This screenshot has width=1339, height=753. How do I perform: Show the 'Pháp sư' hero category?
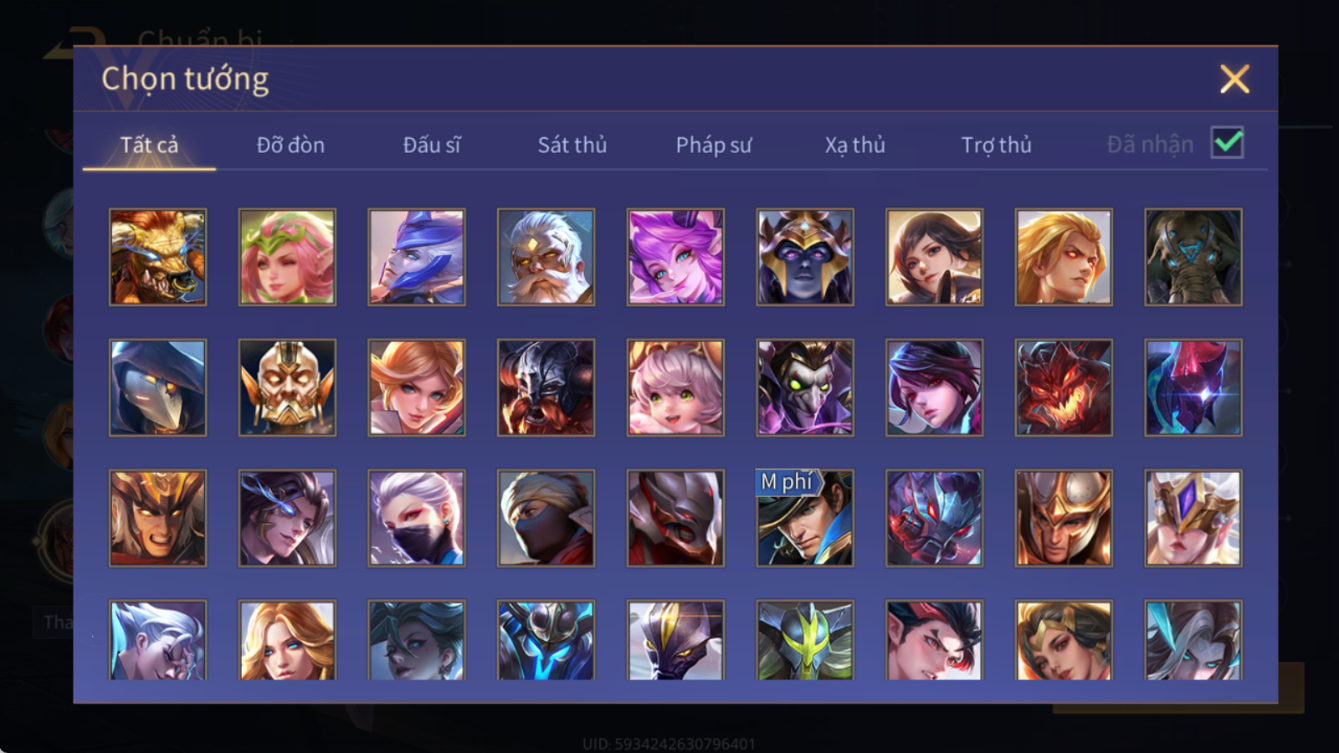coord(713,145)
